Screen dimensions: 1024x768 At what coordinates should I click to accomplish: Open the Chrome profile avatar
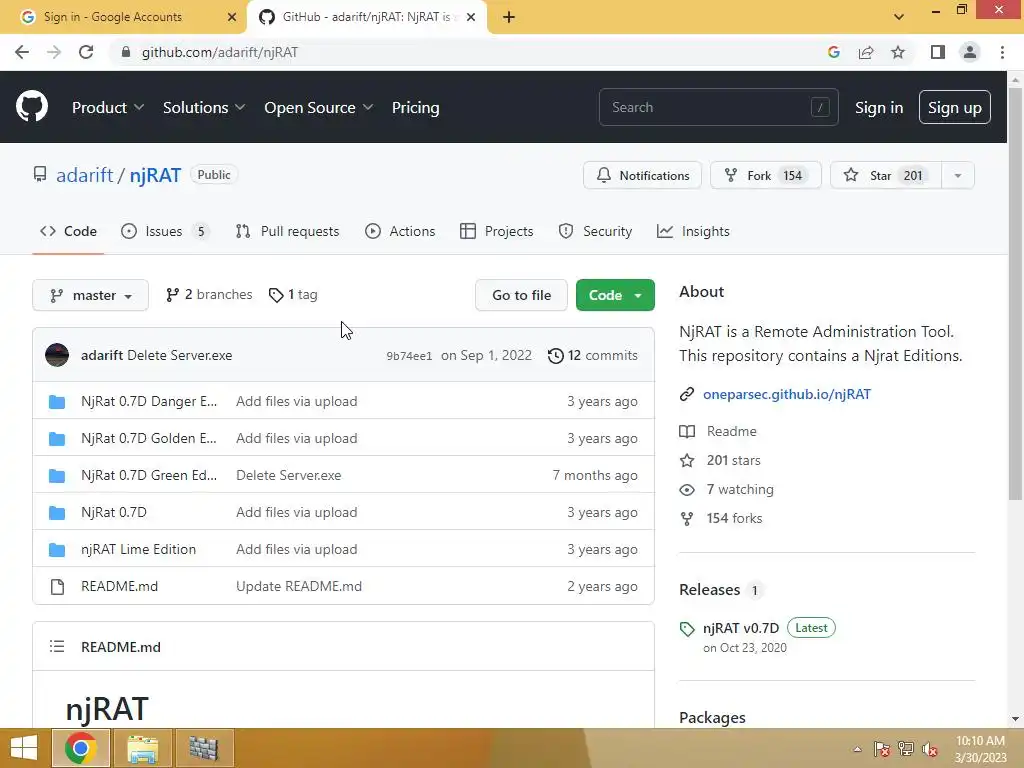(970, 52)
